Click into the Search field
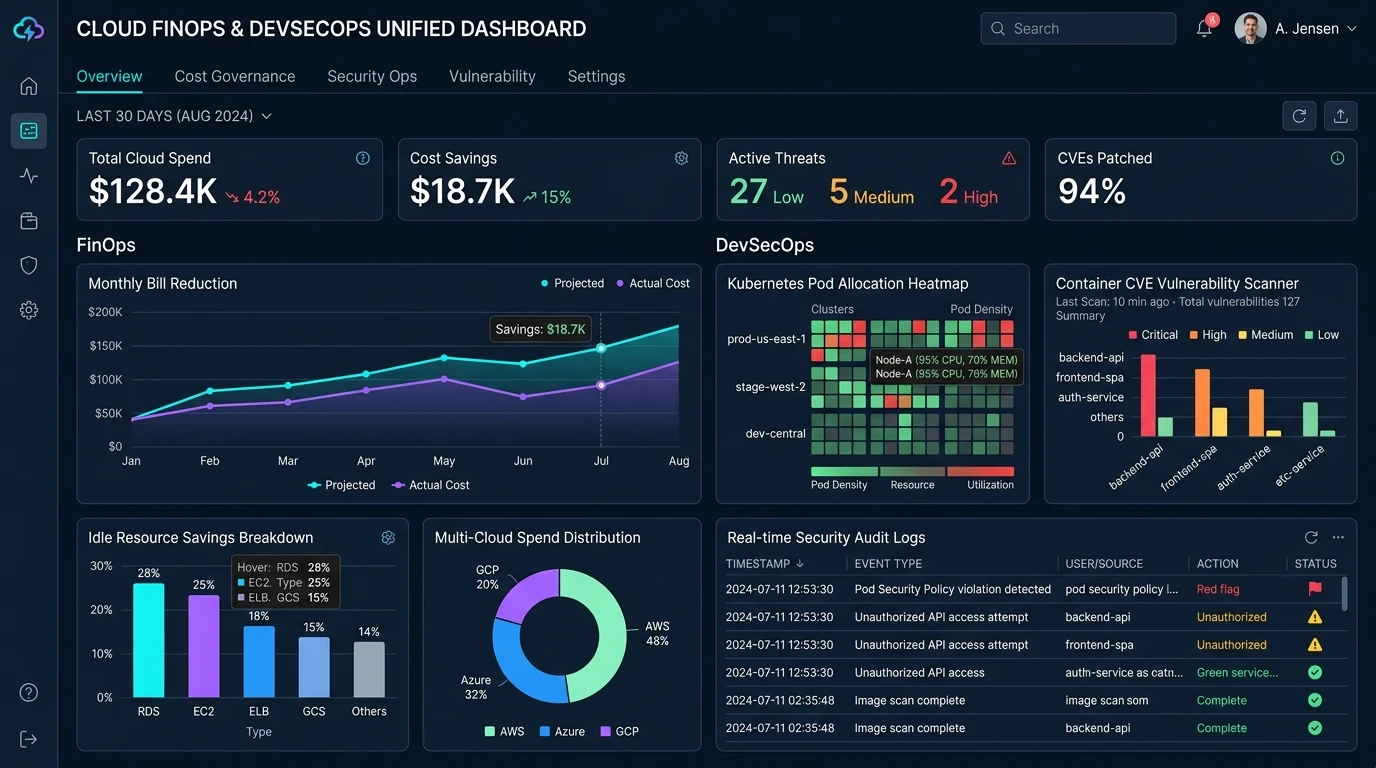 click(1078, 29)
